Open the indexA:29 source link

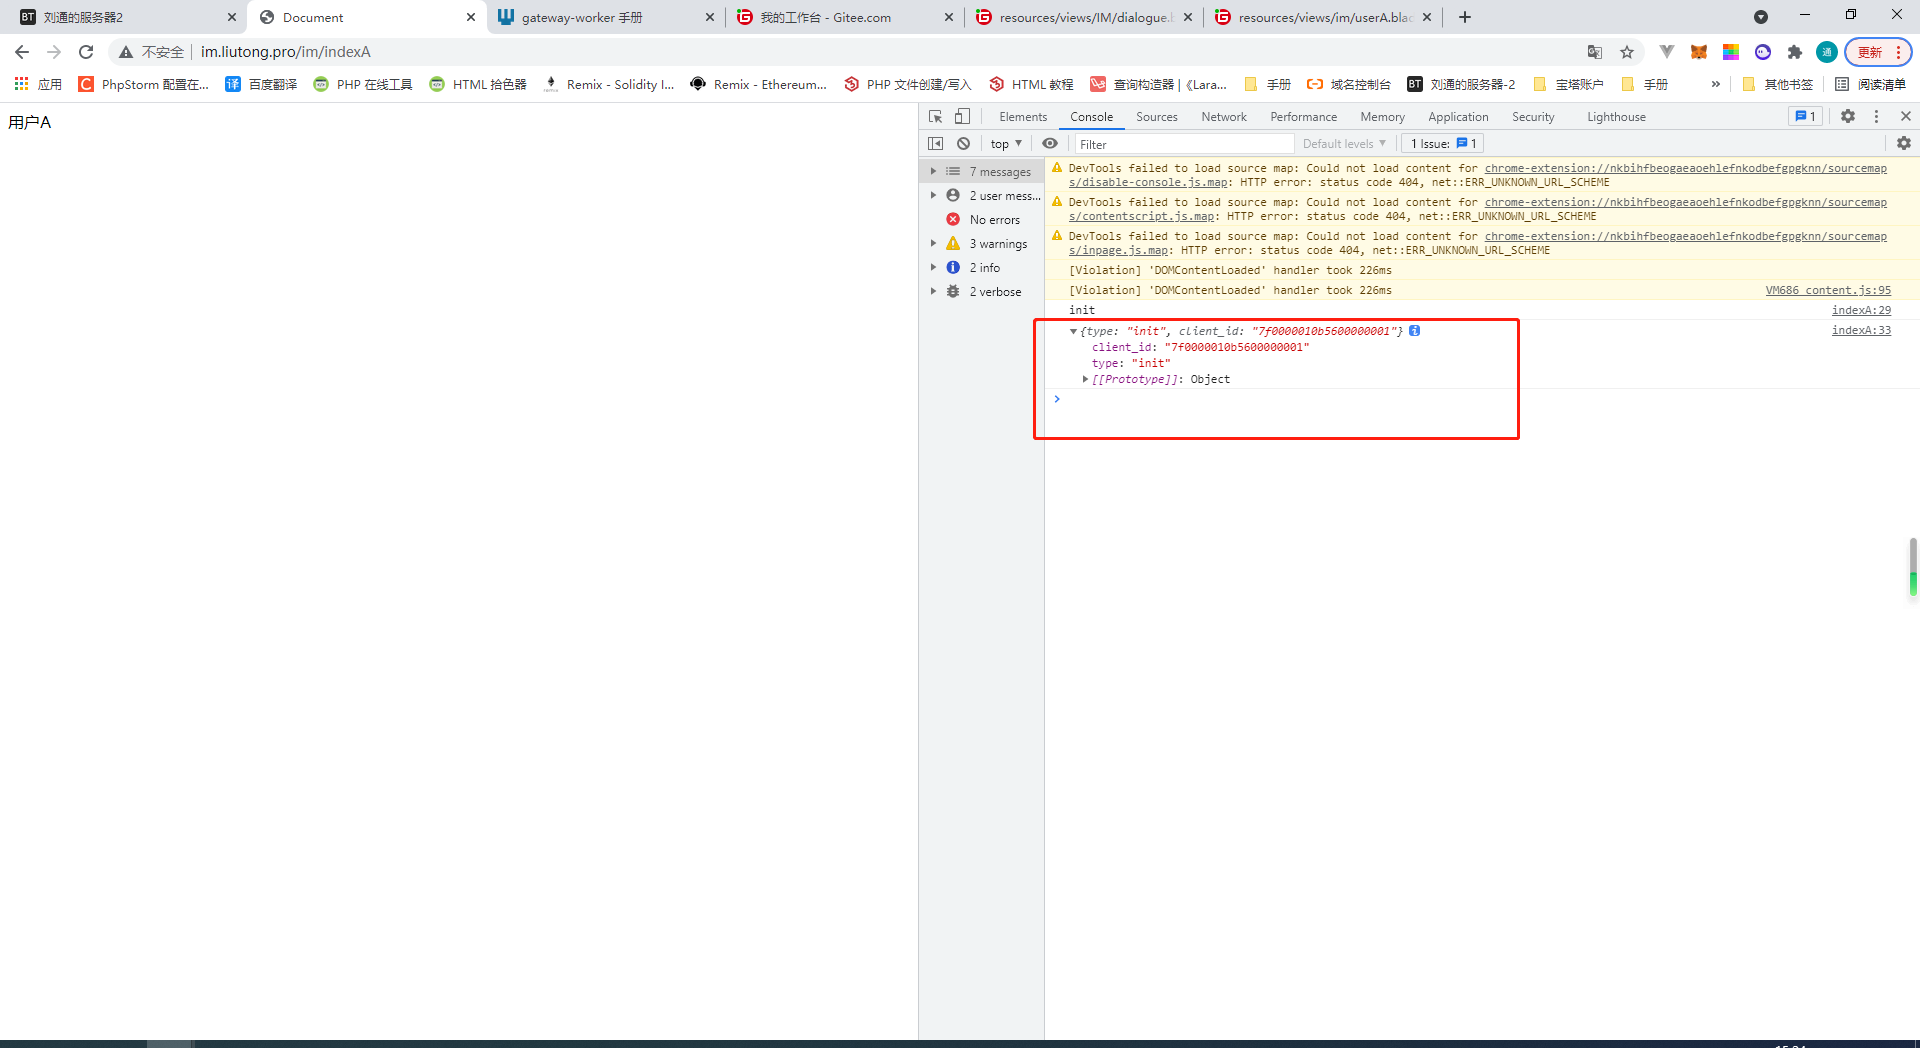pos(1861,310)
